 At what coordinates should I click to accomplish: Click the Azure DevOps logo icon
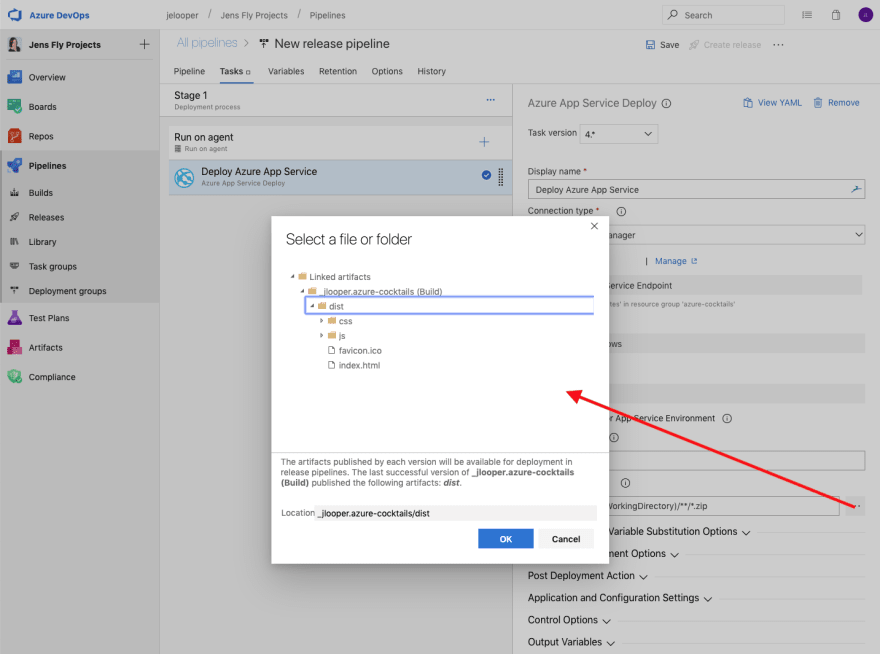pos(14,15)
